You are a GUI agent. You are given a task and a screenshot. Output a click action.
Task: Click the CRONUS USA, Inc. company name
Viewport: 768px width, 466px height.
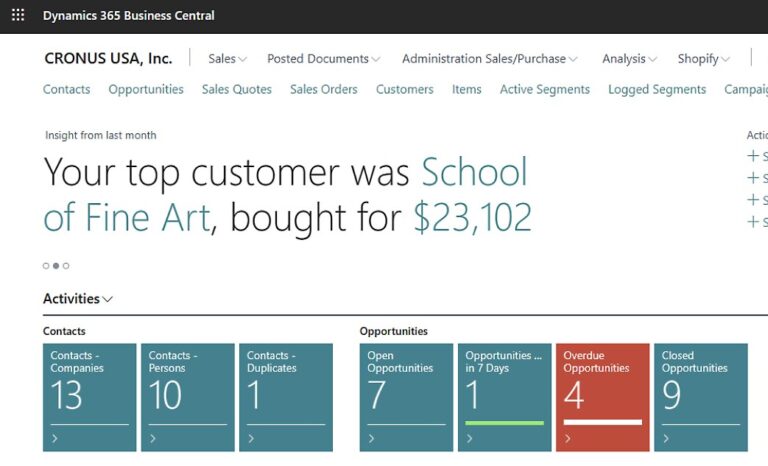coord(108,58)
